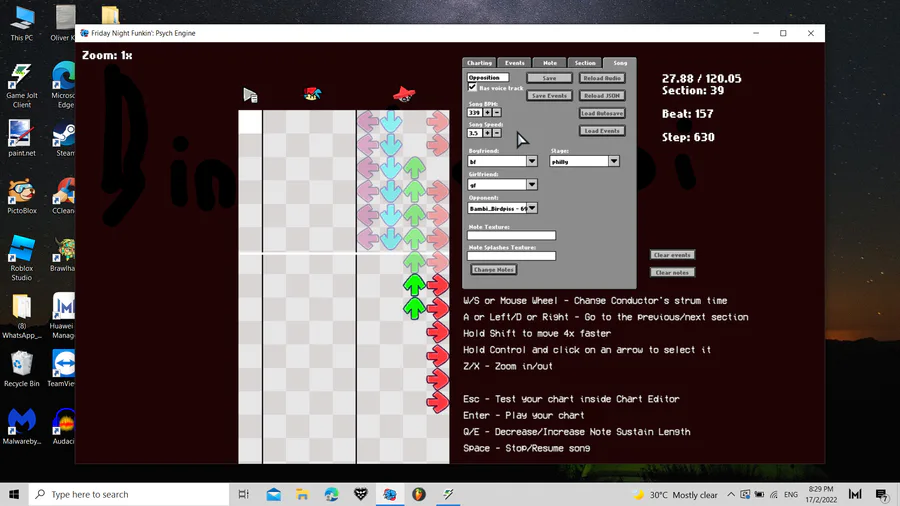Open TeamViewer desktop shortcut
This screenshot has width=900, height=506.
[62, 369]
